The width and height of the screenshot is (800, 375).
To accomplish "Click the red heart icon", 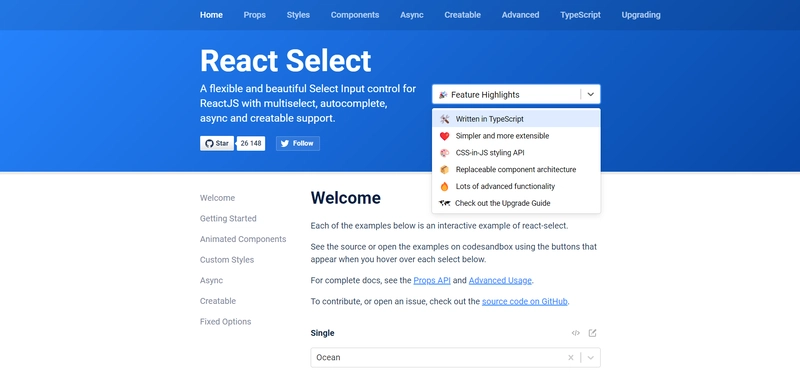I will click(x=444, y=136).
